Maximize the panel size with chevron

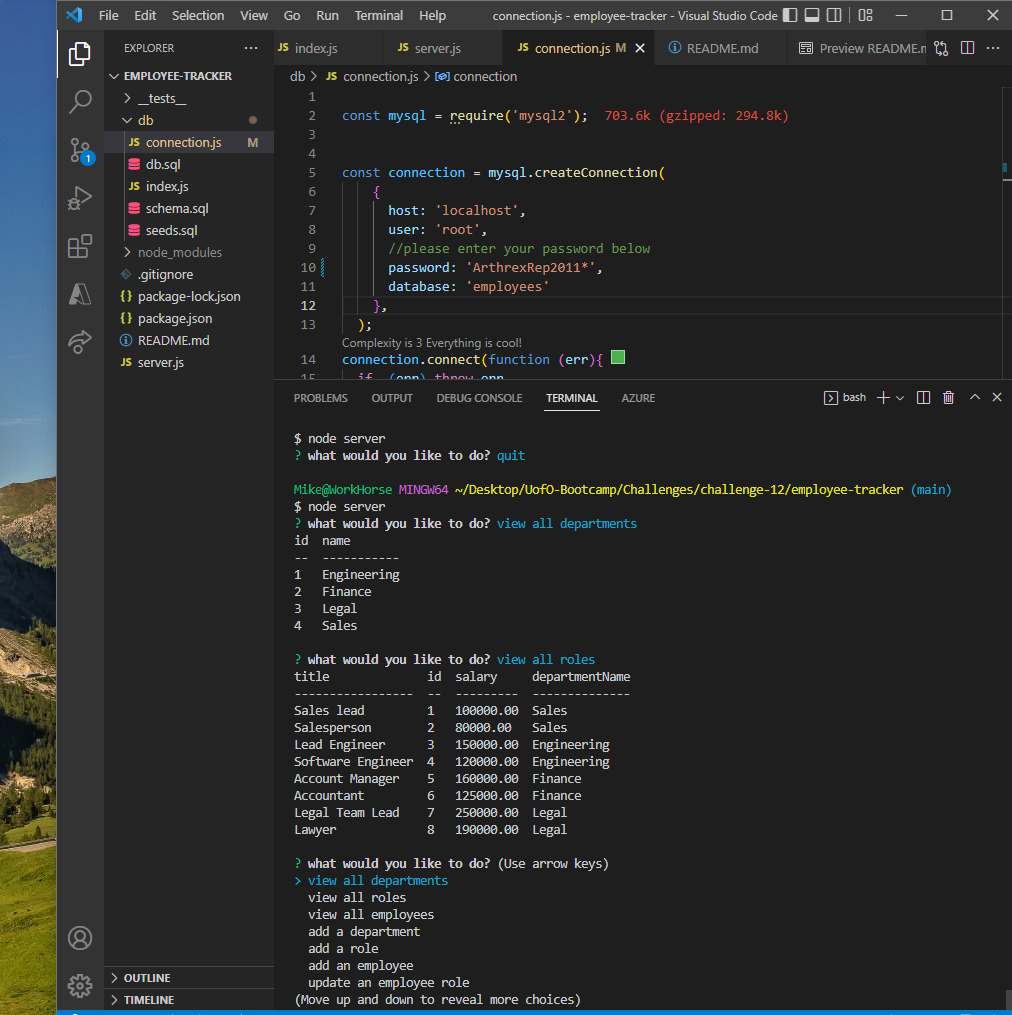click(x=974, y=397)
